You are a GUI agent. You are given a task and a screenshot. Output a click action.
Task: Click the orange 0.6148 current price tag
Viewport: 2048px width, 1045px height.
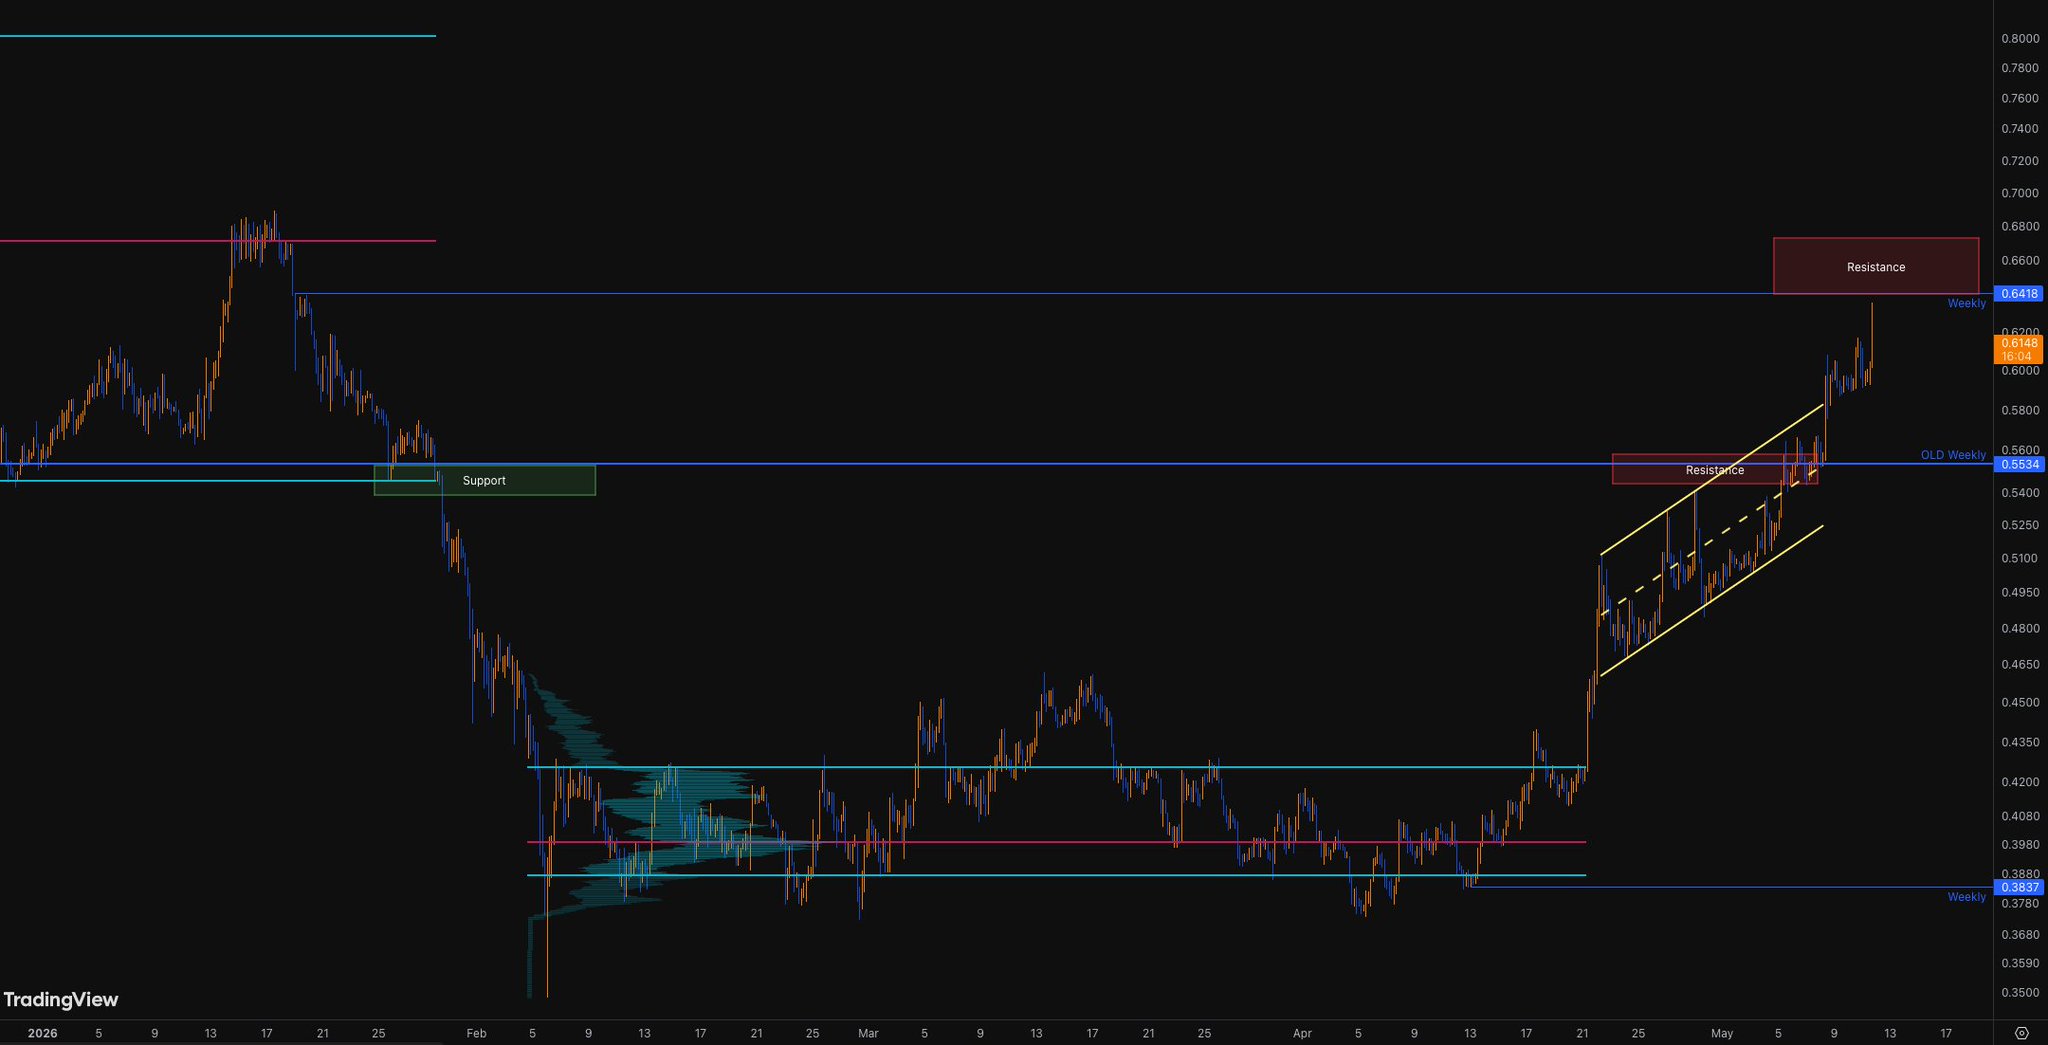pyautogui.click(x=2018, y=349)
